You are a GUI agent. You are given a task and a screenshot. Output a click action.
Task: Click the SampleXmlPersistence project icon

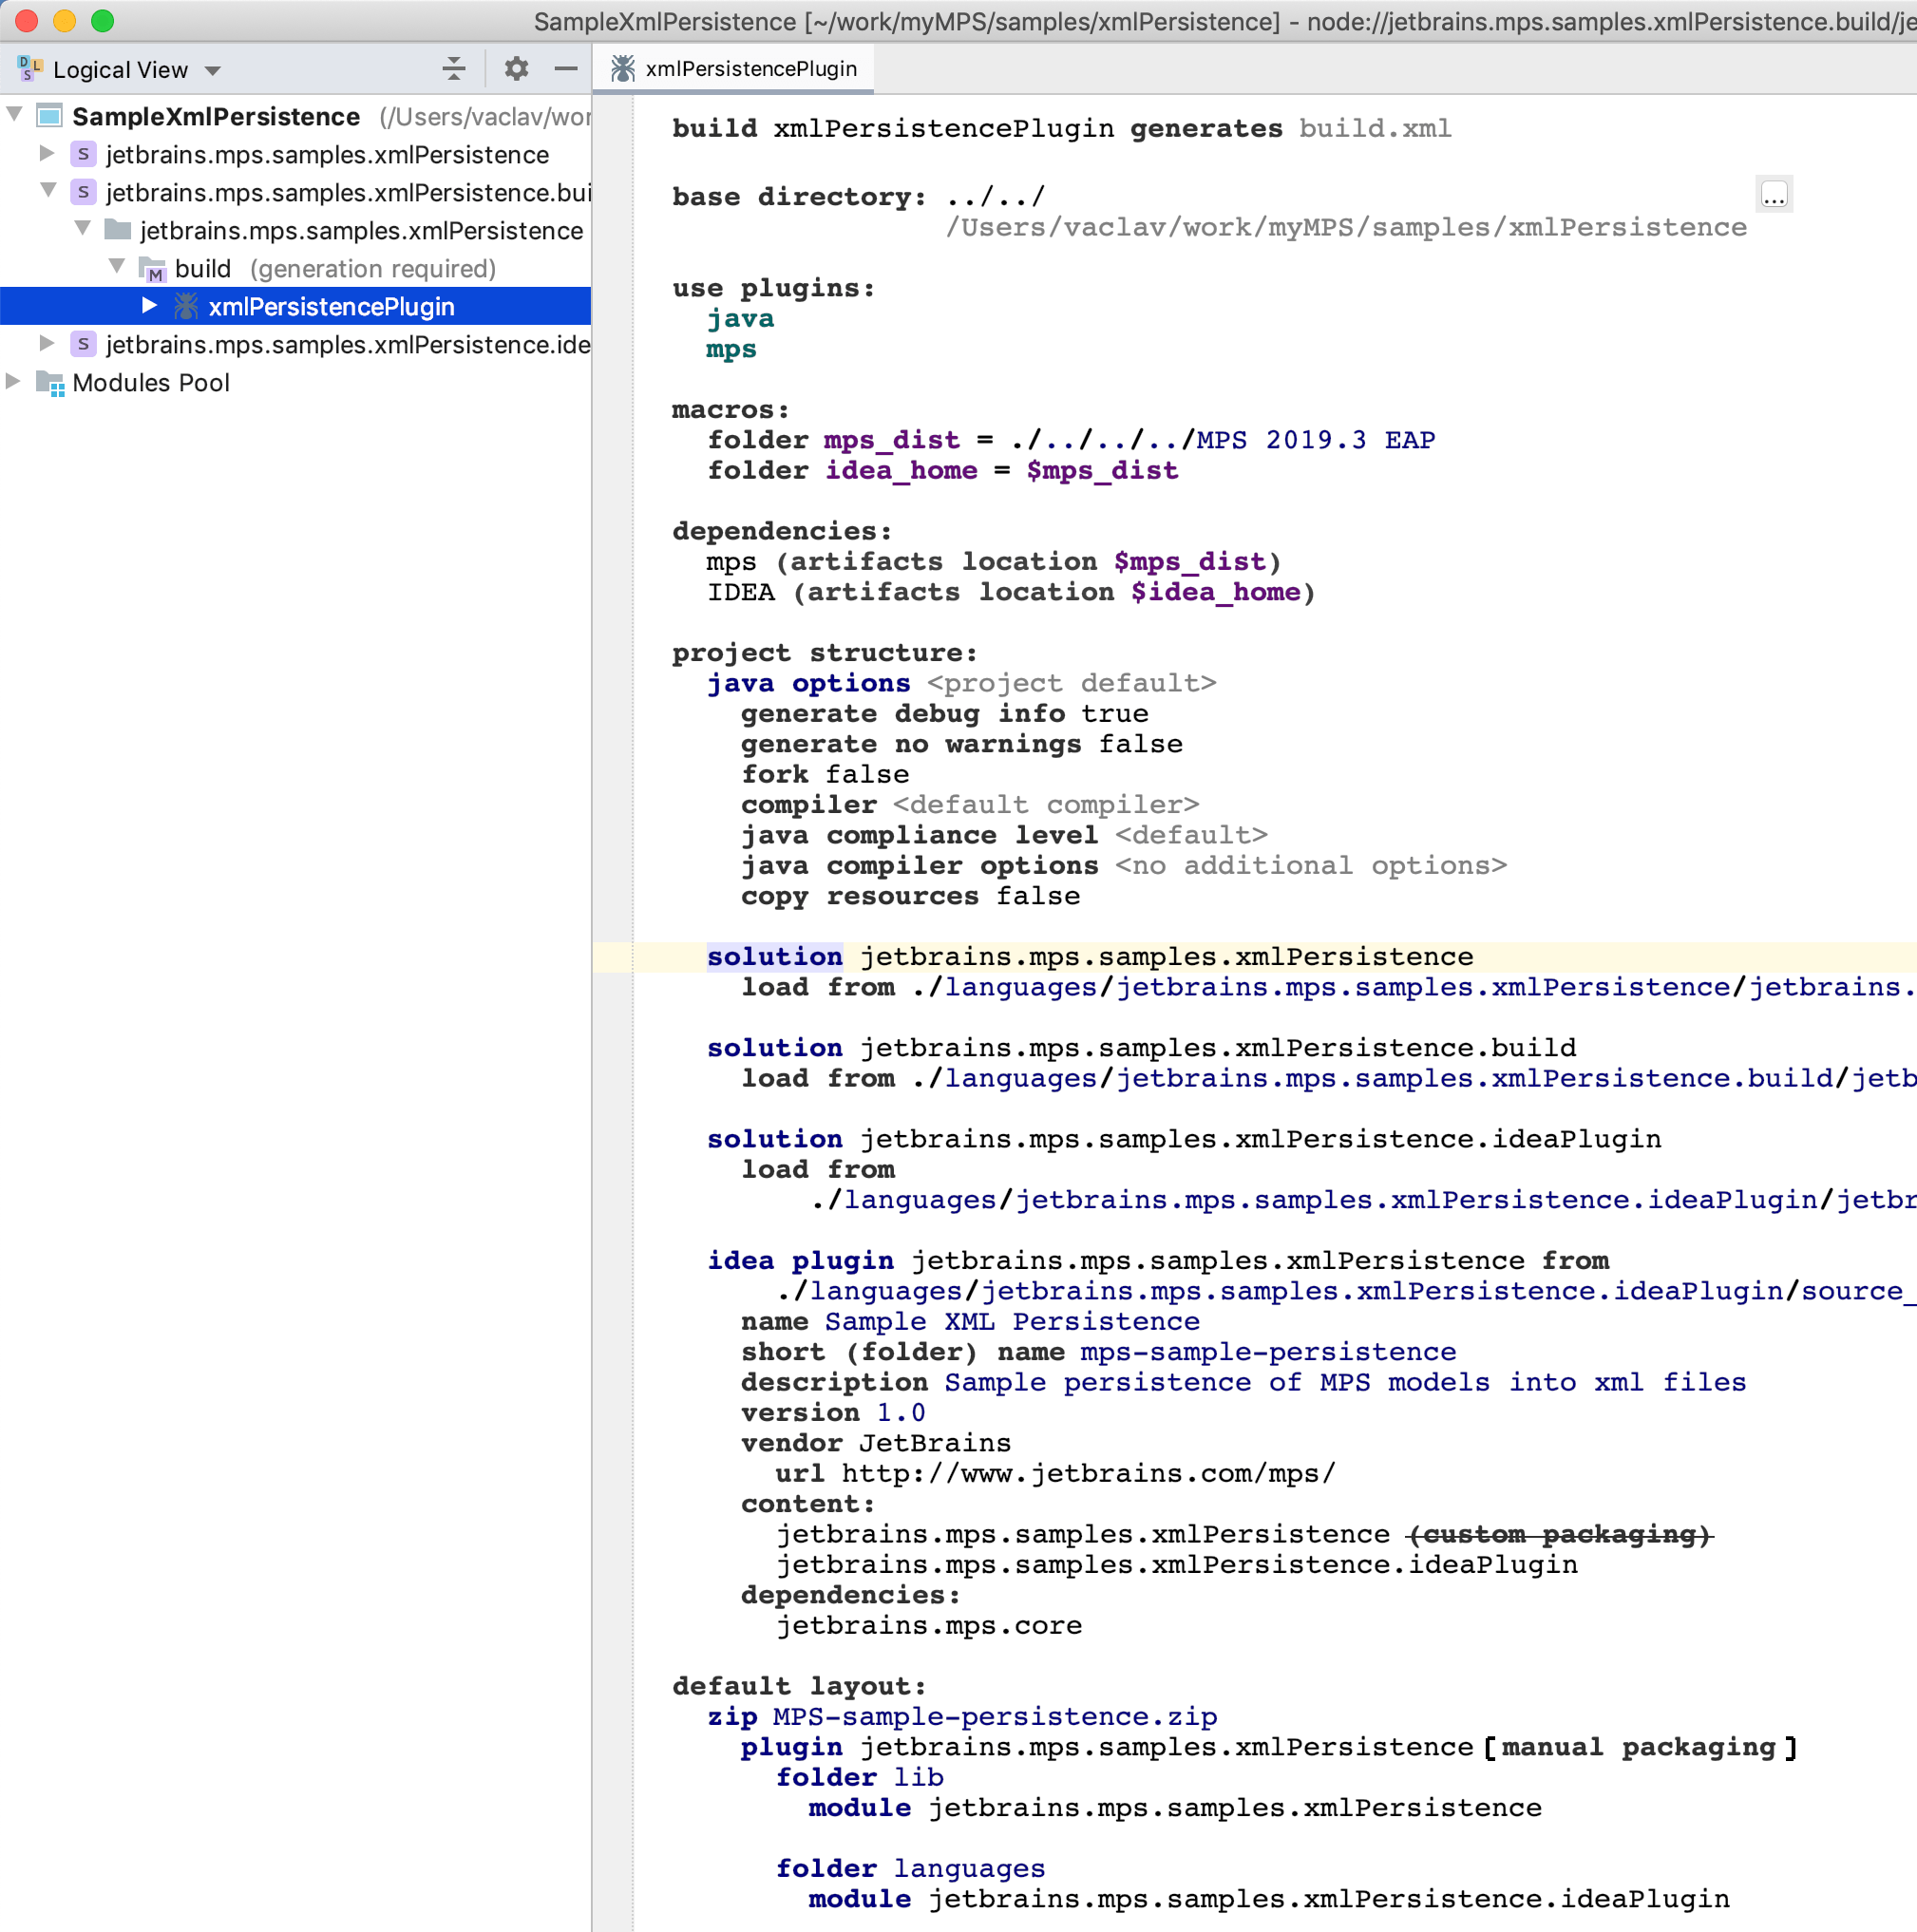[50, 116]
